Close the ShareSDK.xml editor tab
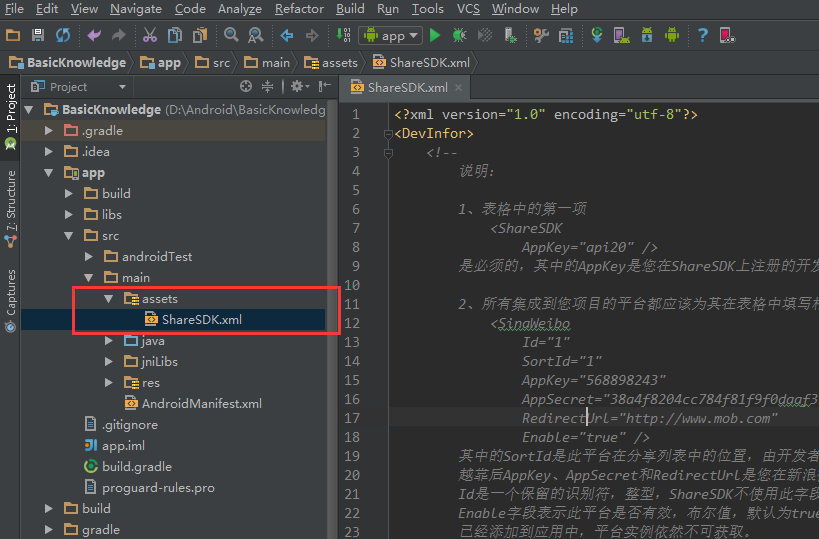The width and height of the screenshot is (819, 539). (x=459, y=87)
